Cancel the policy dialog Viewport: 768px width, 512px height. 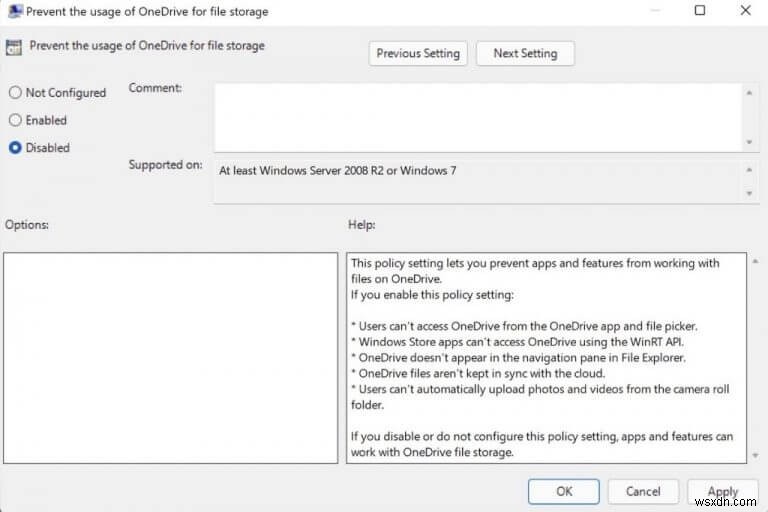643,491
